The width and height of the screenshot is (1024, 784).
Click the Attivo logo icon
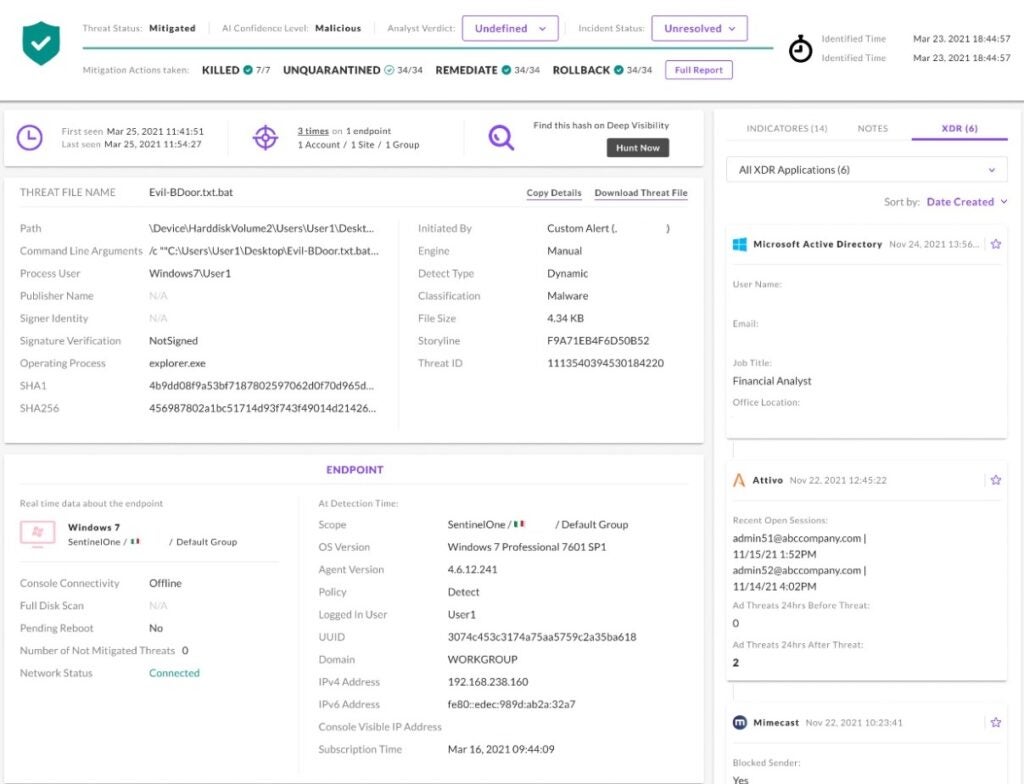click(x=739, y=480)
